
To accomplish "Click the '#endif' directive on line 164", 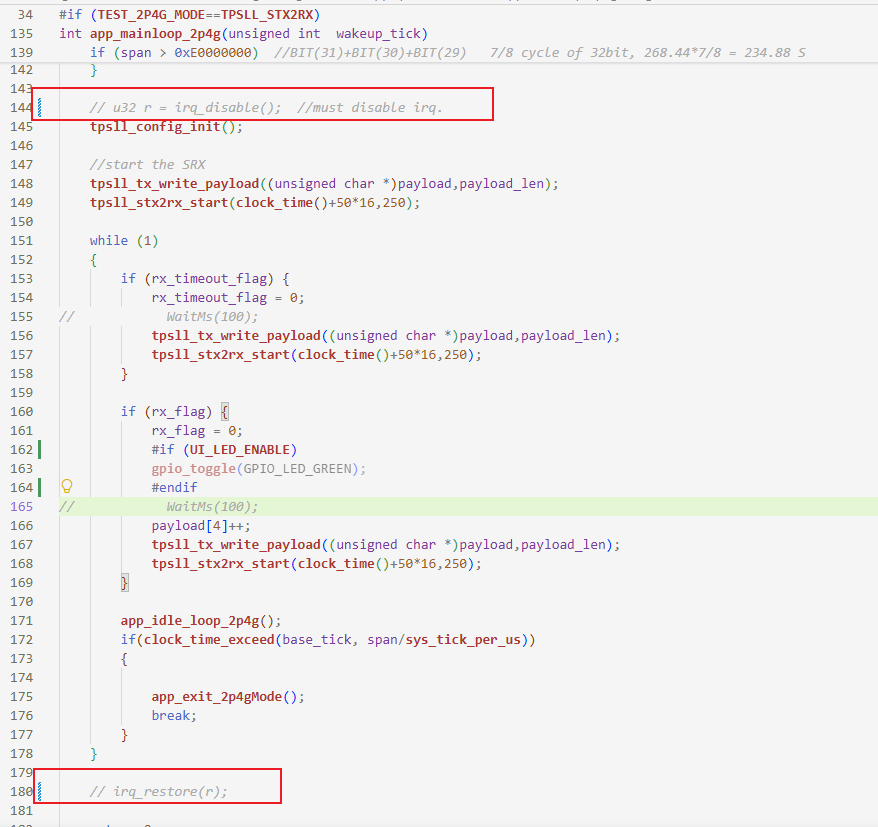I will coord(174,488).
